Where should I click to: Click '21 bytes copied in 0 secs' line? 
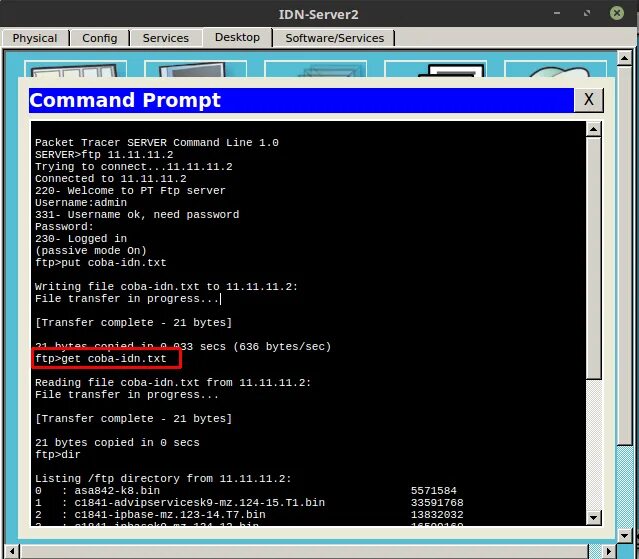click(x=117, y=443)
